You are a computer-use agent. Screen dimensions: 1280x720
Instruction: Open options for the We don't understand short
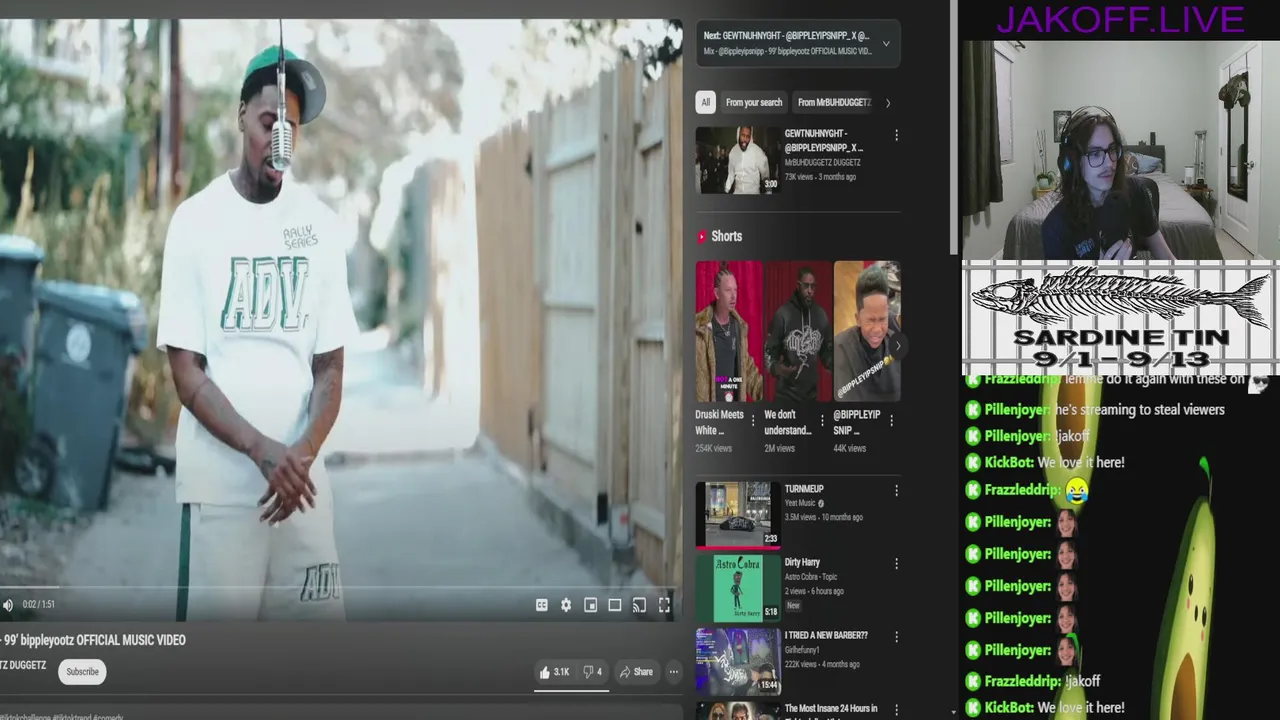tap(822, 421)
